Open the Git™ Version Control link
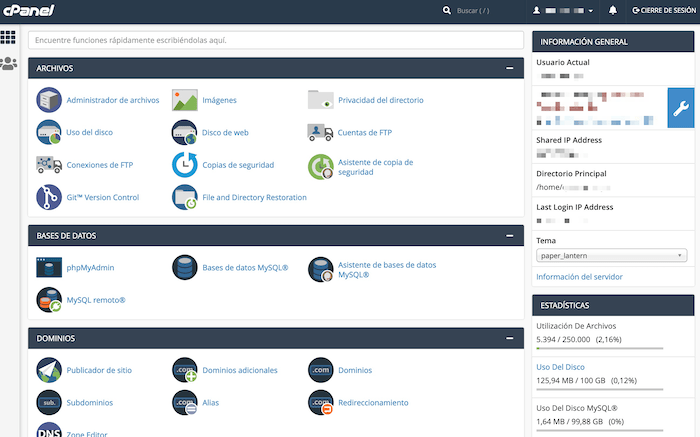Image resolution: width=700 pixels, height=437 pixels. 103,197
